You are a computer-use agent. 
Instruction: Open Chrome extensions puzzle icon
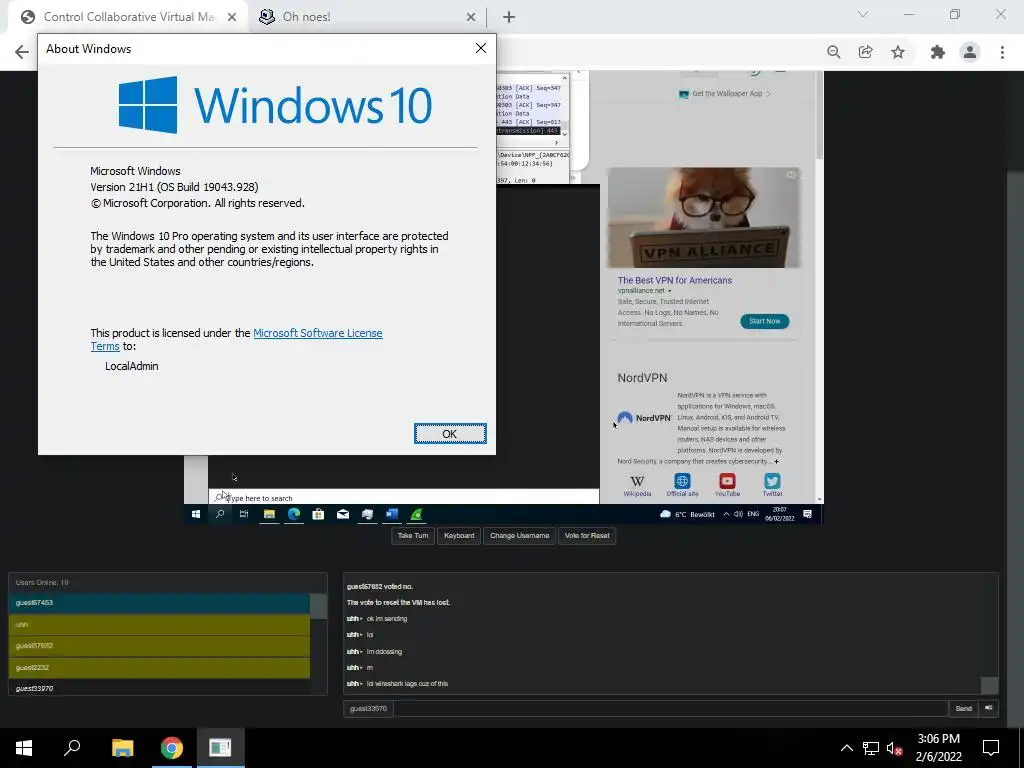click(x=938, y=52)
